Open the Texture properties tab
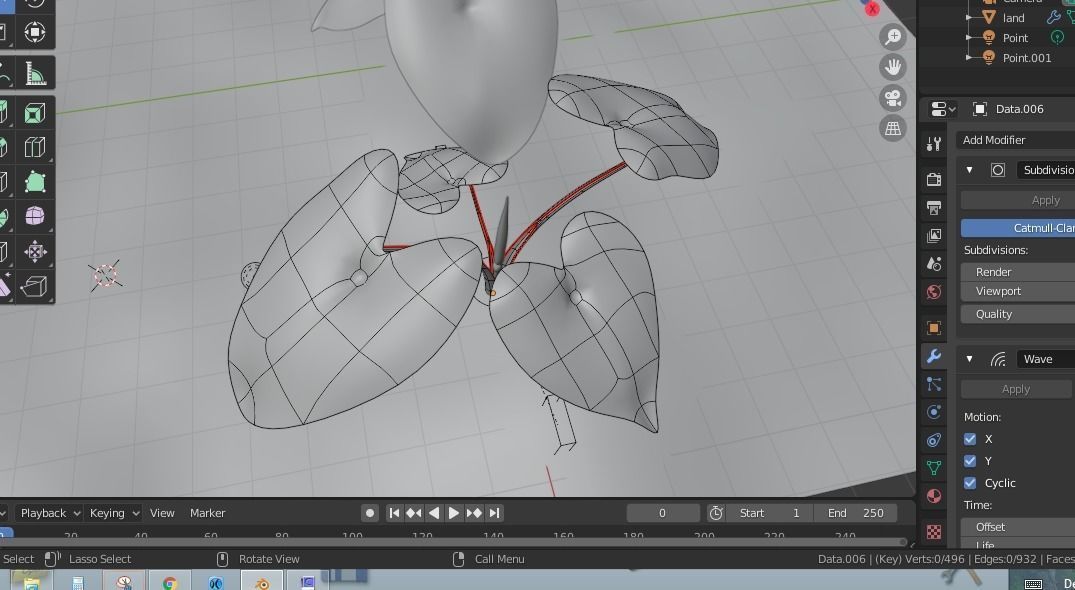1075x590 pixels. coord(934,532)
